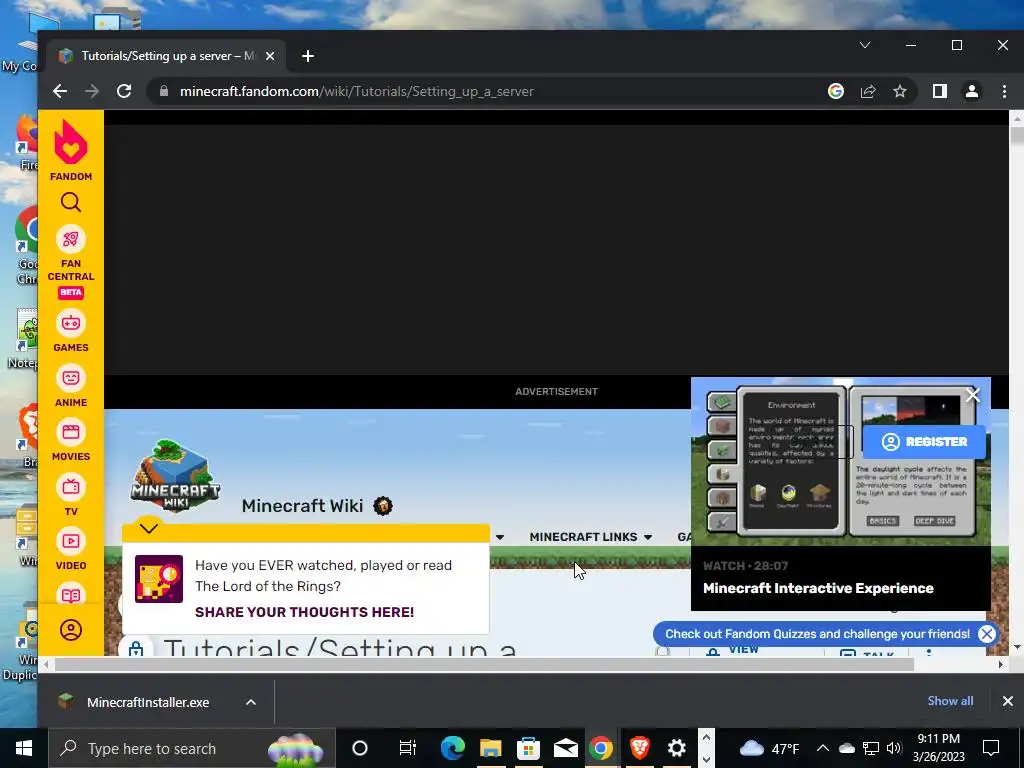The height and width of the screenshot is (768, 1024).
Task: Open volume control in system tray
Action: pos(895,748)
